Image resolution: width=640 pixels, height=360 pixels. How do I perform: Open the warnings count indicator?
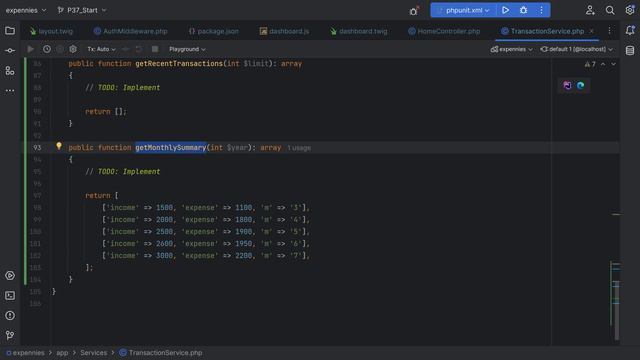click(x=590, y=64)
